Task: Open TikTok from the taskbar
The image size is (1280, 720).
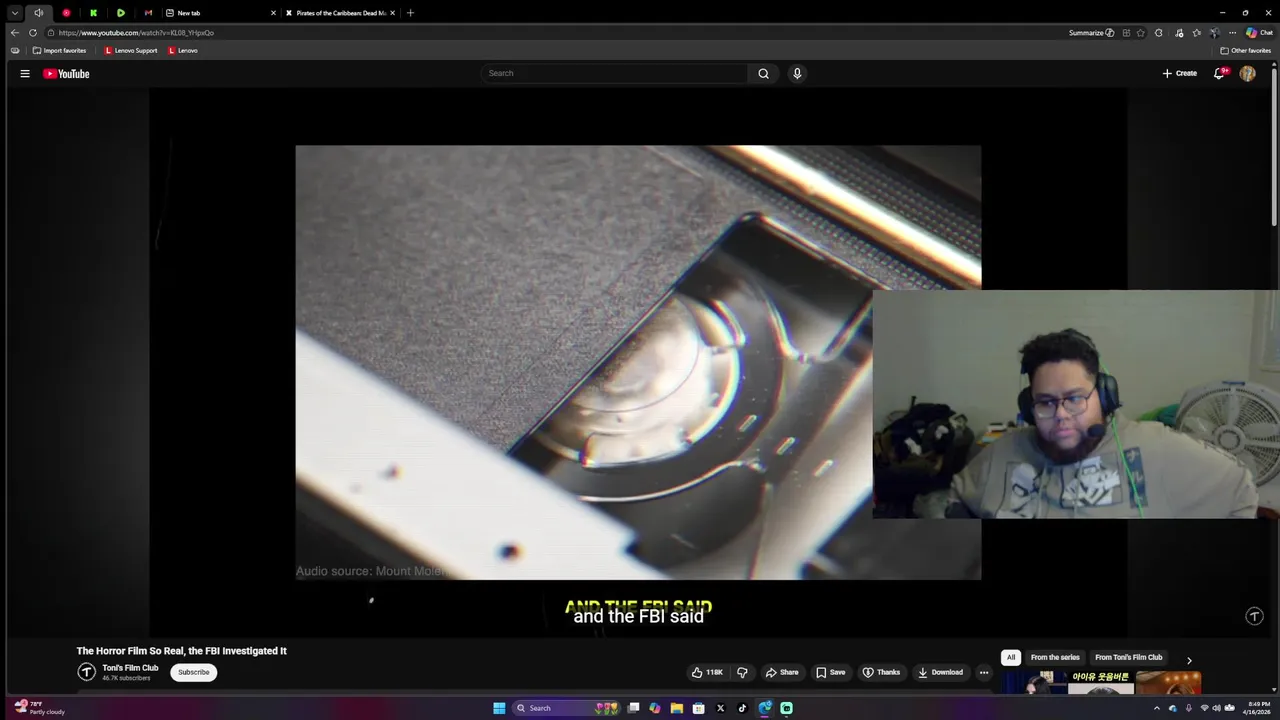Action: (x=742, y=708)
